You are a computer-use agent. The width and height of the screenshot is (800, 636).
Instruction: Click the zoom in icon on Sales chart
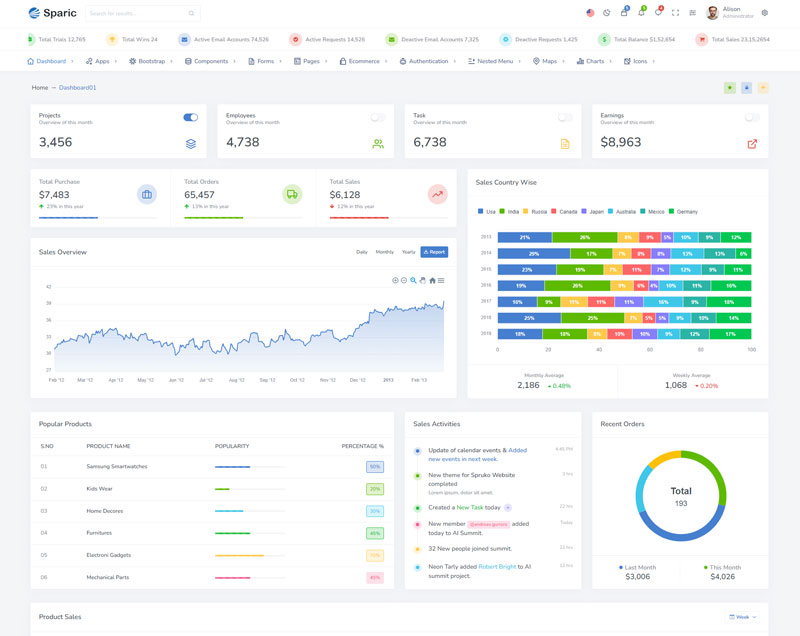click(x=395, y=280)
